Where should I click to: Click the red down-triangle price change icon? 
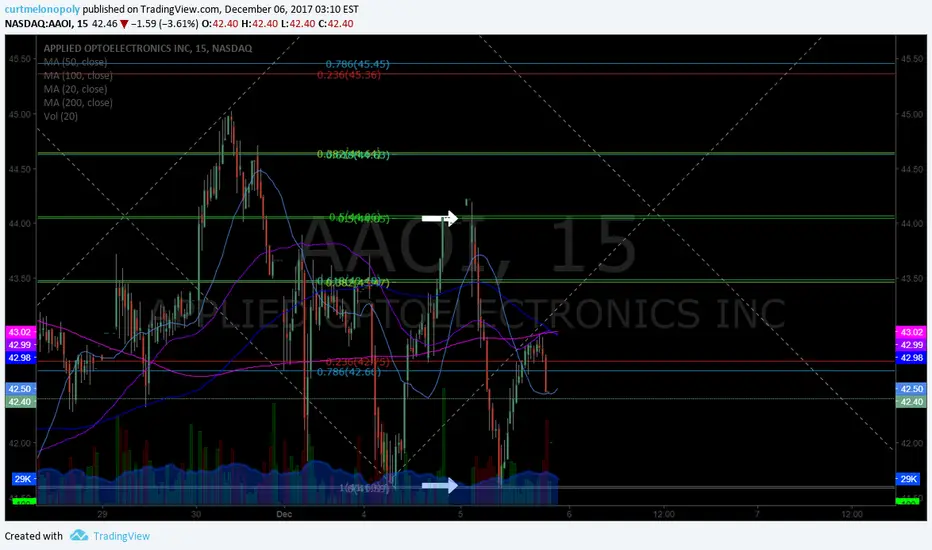click(x=124, y=24)
